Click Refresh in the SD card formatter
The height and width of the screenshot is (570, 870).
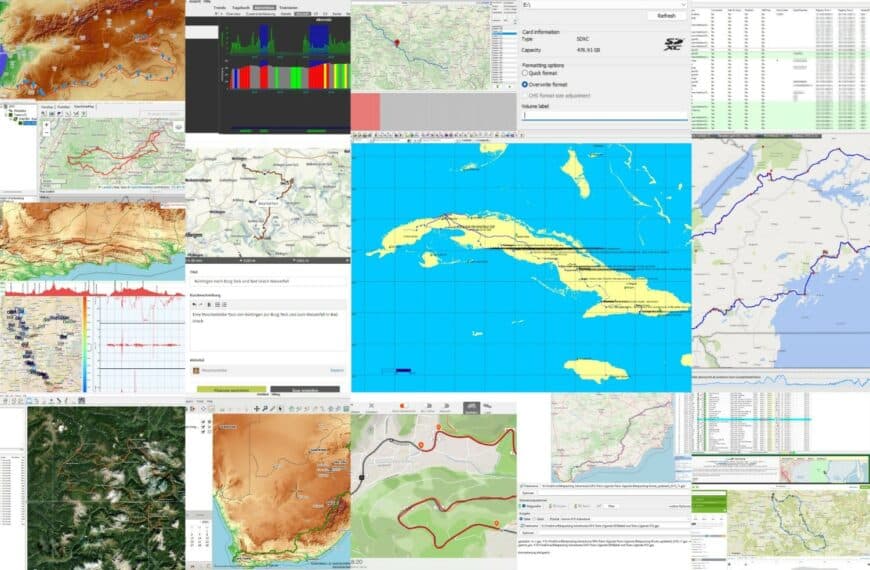tap(666, 16)
